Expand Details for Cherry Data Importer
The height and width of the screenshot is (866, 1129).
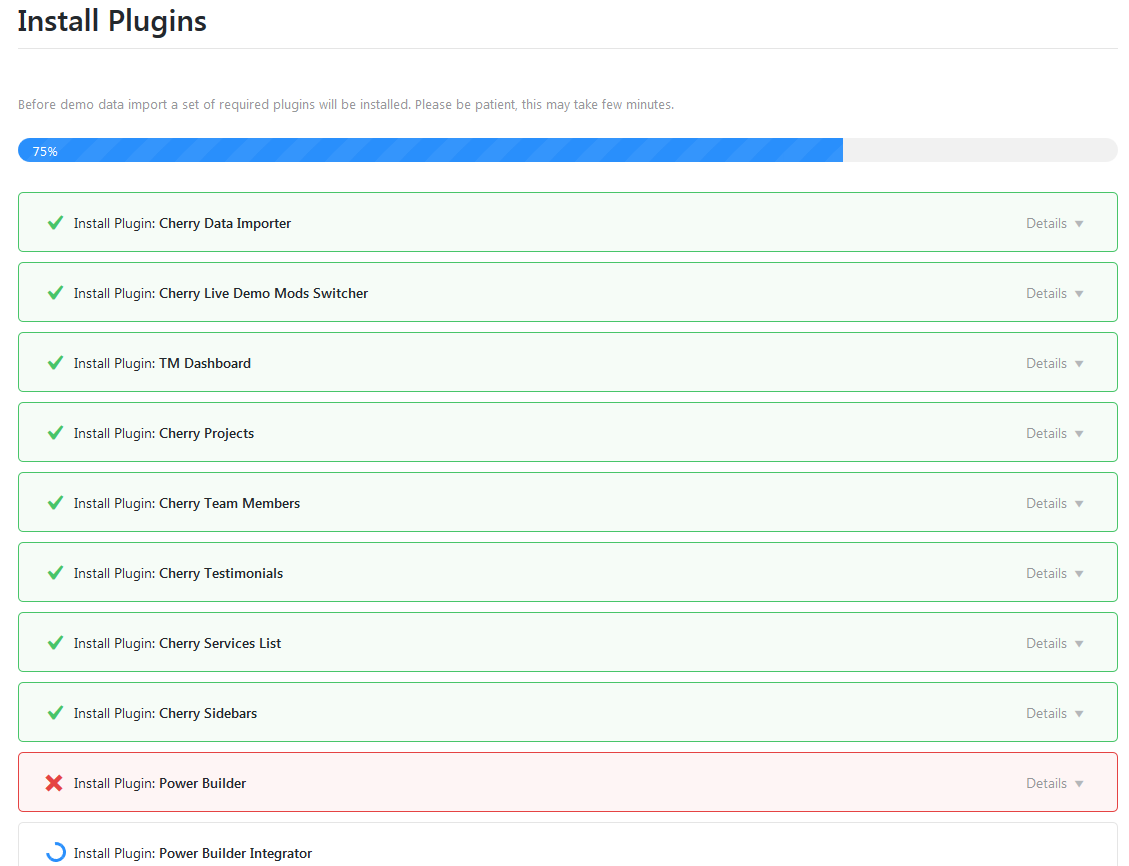tap(1054, 223)
